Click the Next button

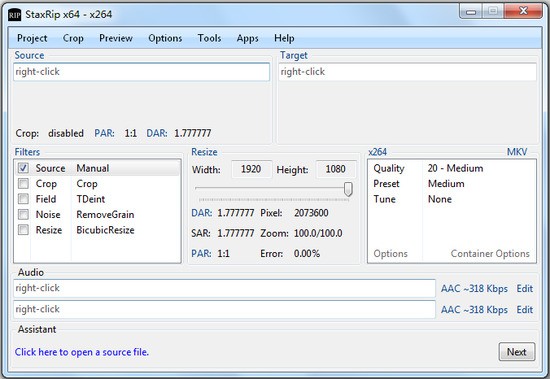pos(517,352)
